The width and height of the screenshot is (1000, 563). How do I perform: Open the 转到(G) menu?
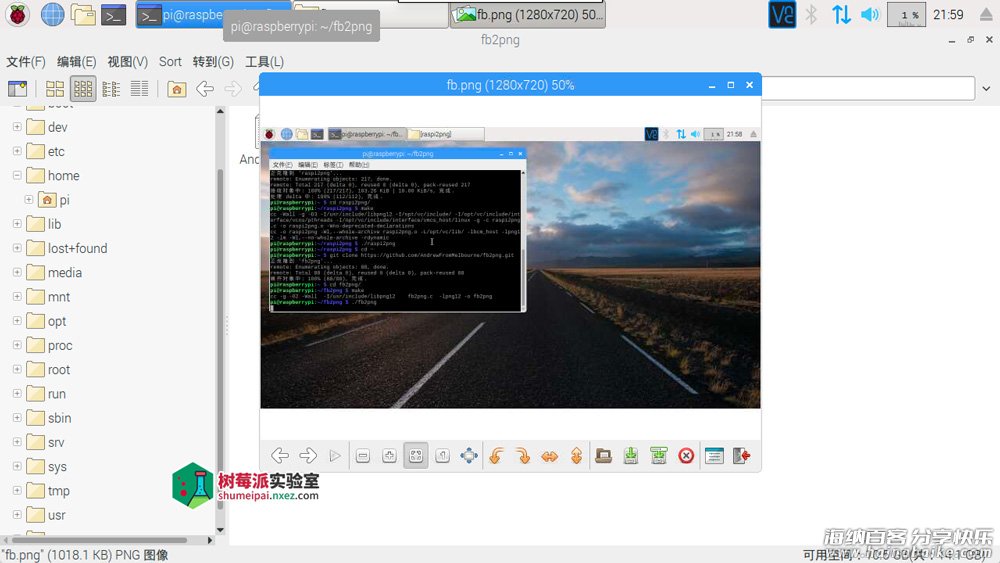pyautogui.click(x=213, y=62)
